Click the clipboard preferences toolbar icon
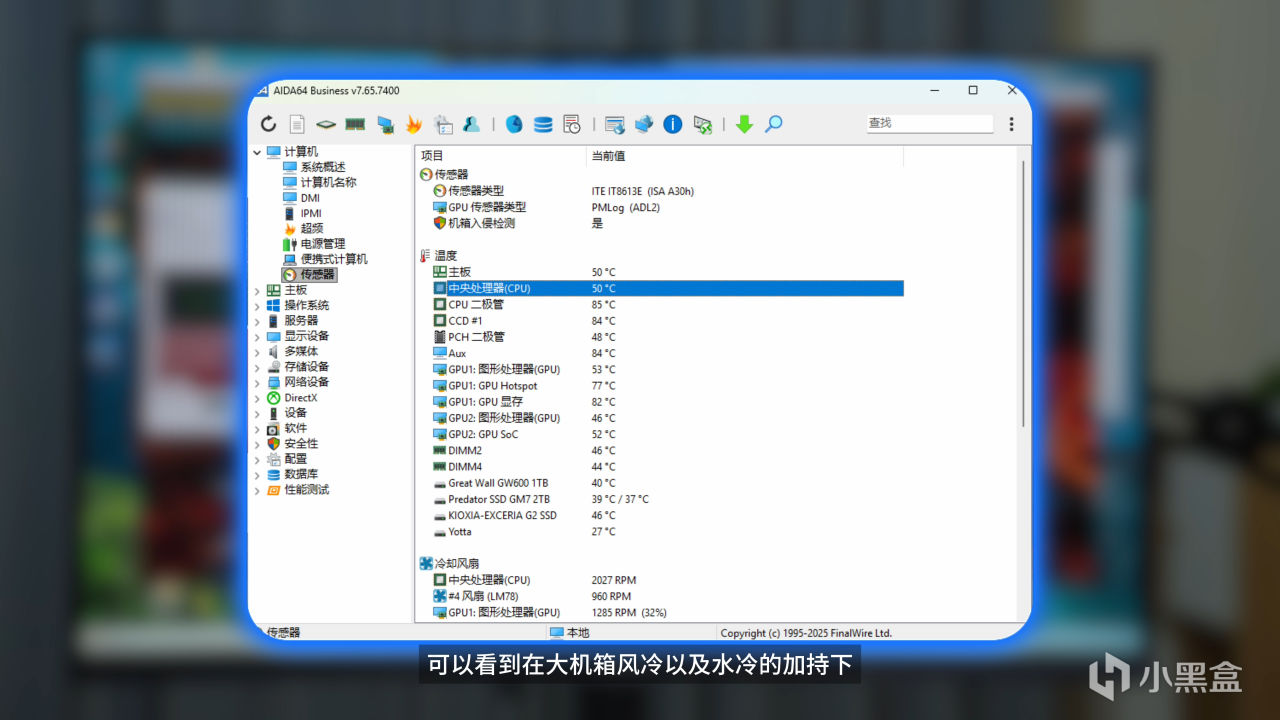Viewport: 1280px width, 720px height. [x=443, y=124]
